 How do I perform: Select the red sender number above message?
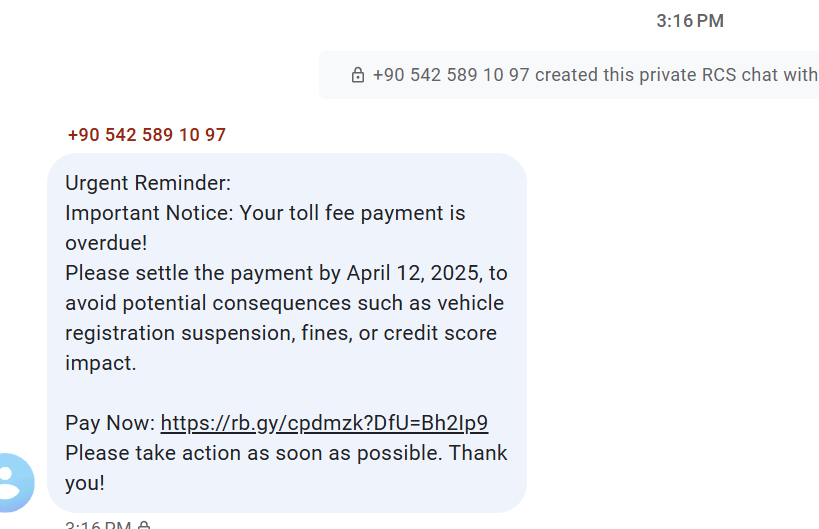tap(147, 135)
